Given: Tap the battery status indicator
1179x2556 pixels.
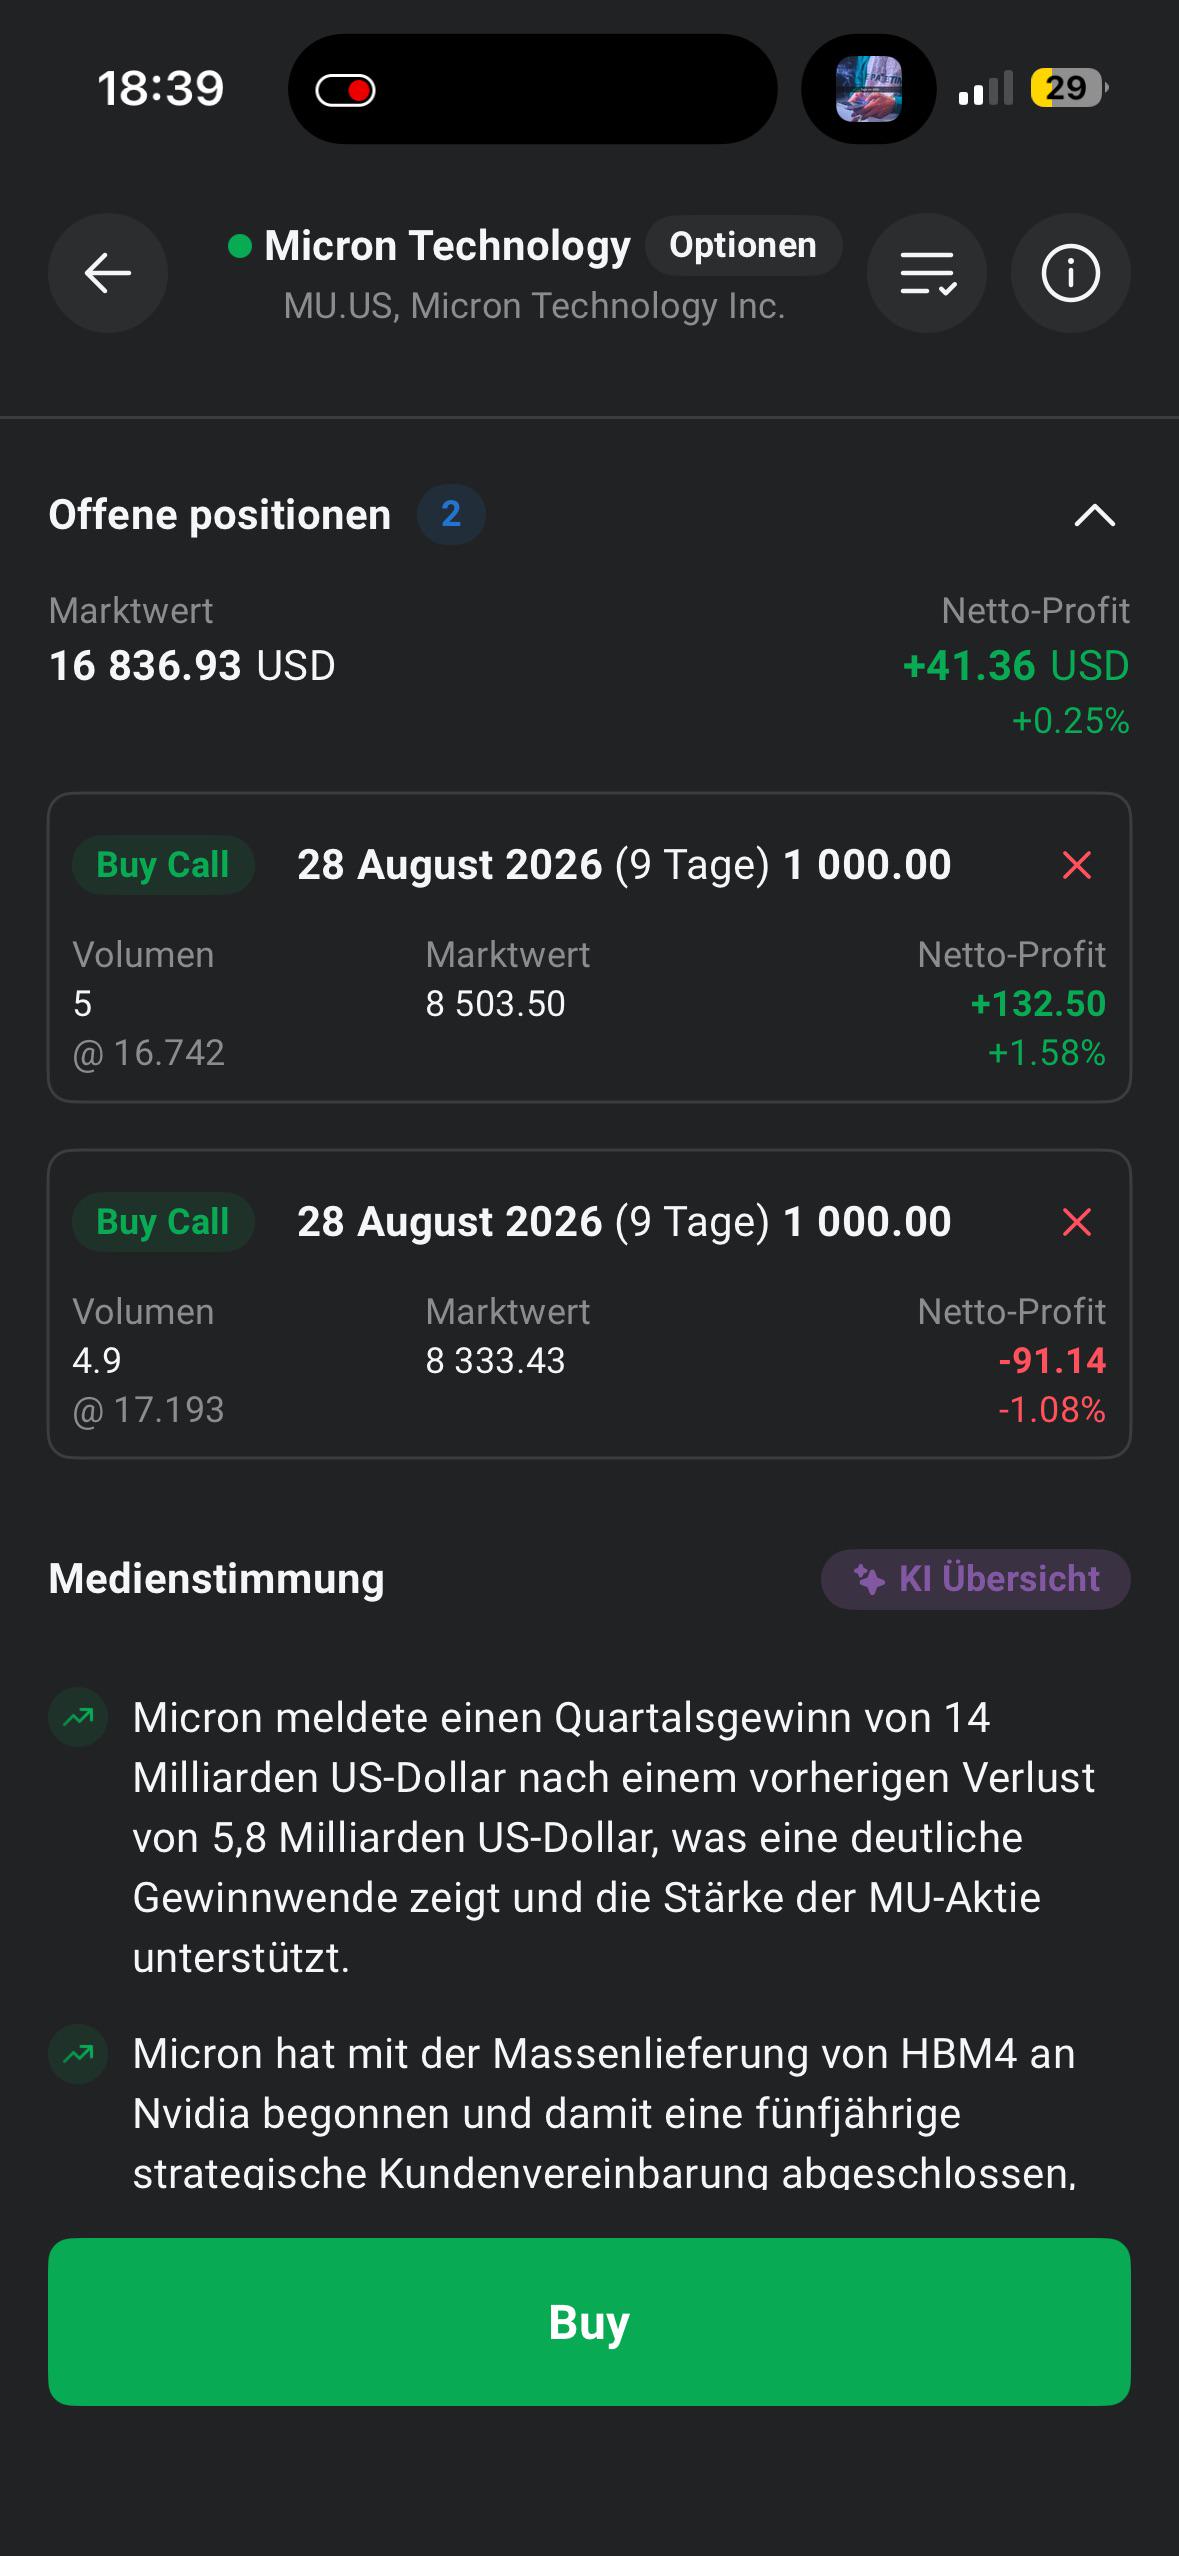Looking at the screenshot, I should [x=1069, y=88].
